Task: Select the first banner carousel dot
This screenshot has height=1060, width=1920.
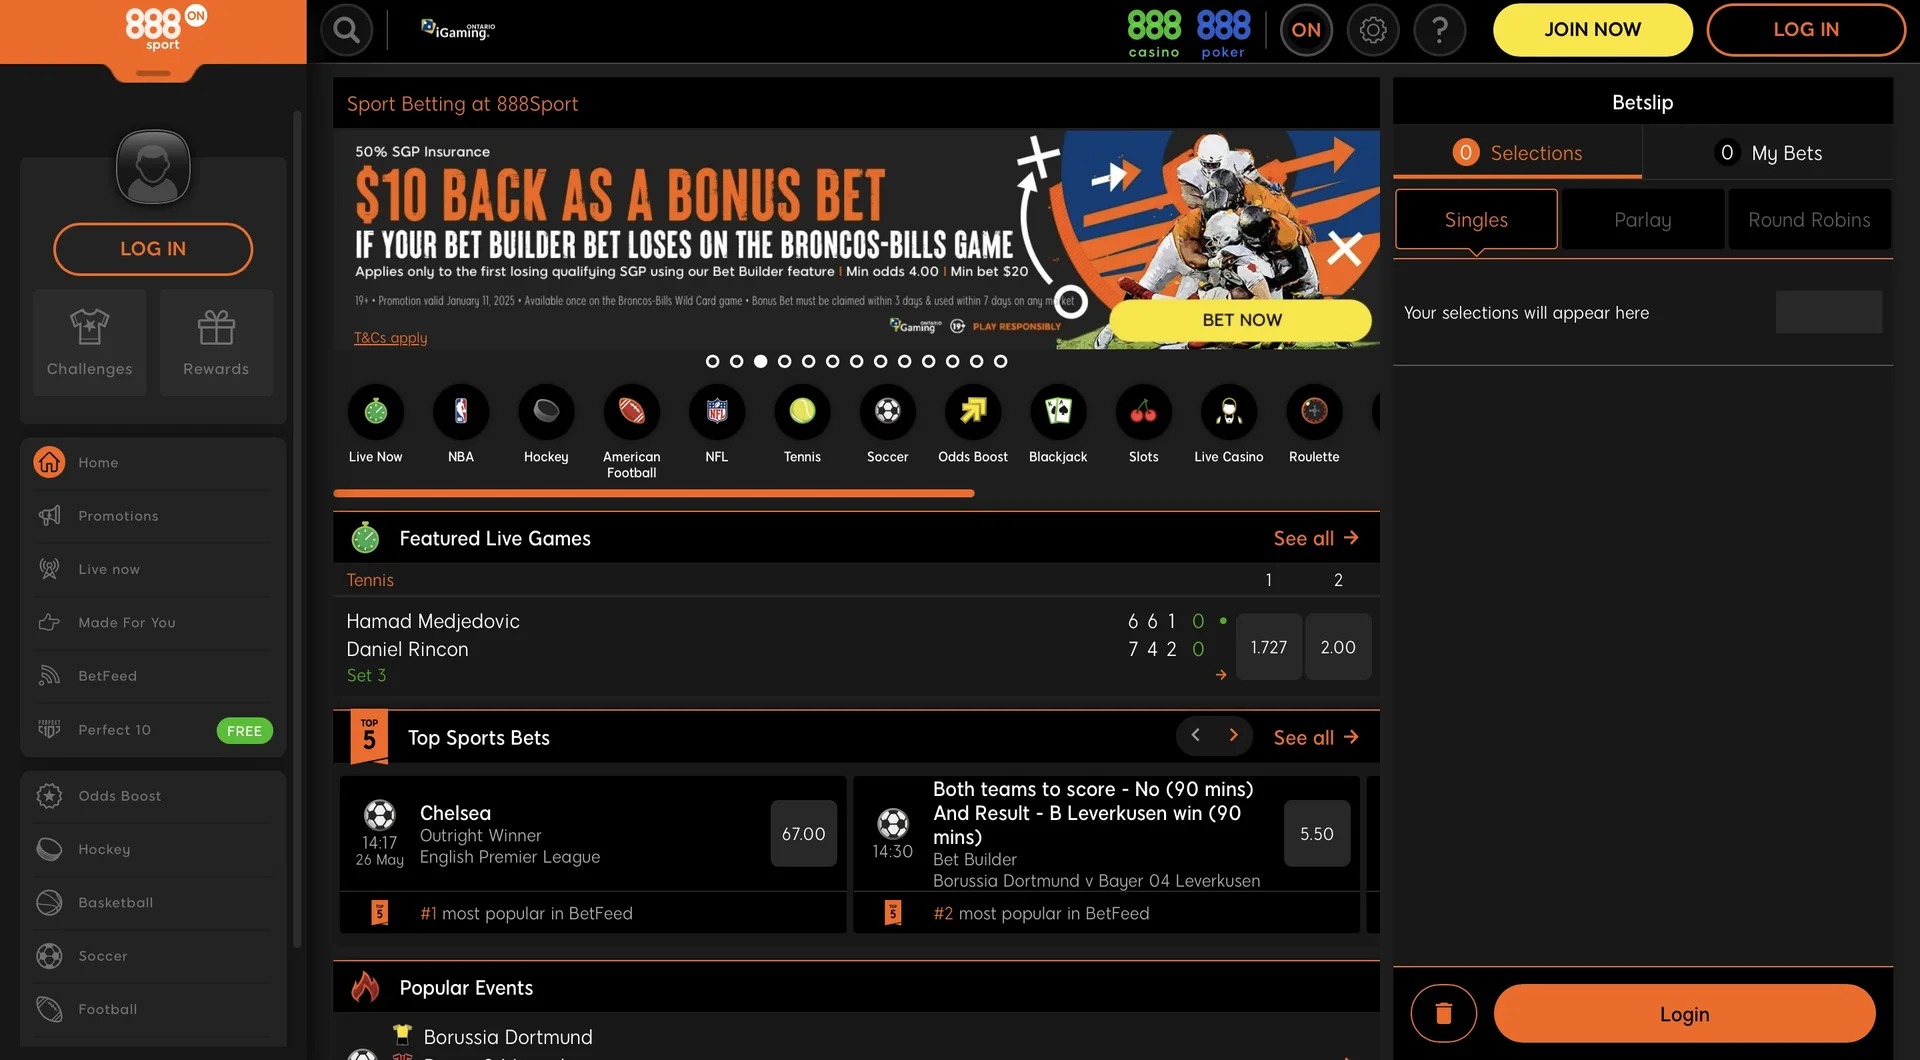Action: pyautogui.click(x=712, y=361)
